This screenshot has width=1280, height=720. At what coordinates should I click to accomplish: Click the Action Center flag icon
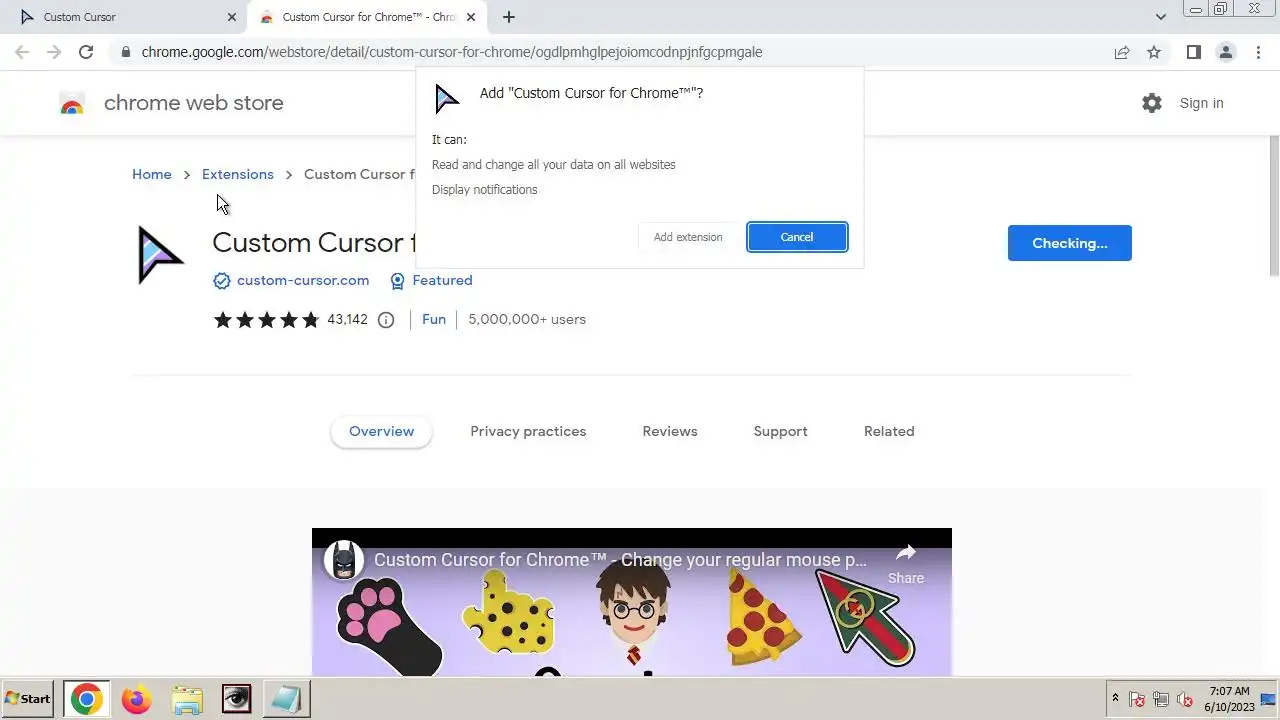pyautogui.click(x=1137, y=699)
